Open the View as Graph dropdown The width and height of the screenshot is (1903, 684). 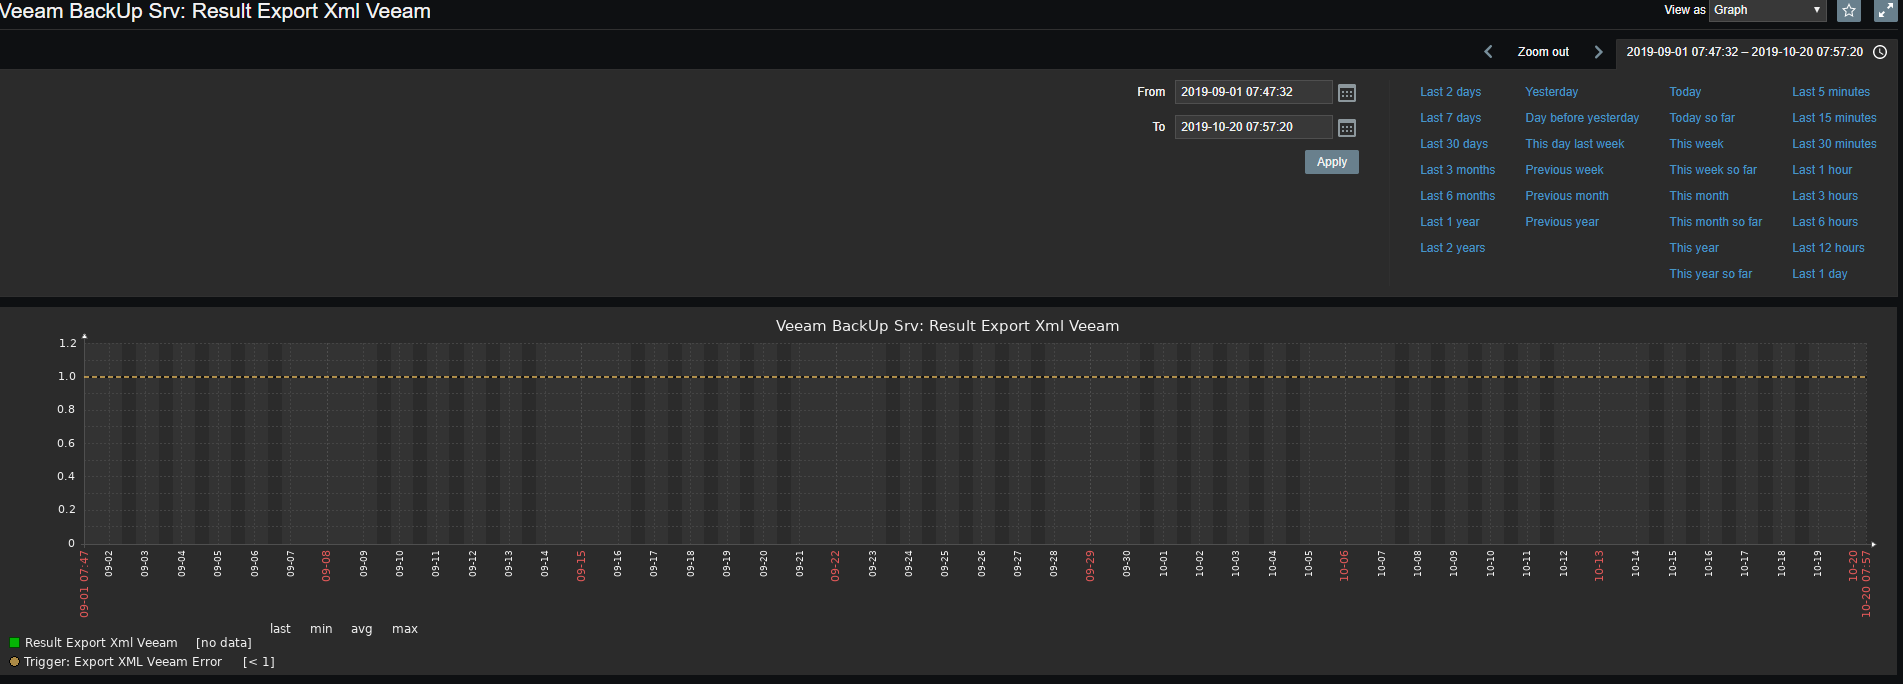[x=1768, y=10]
